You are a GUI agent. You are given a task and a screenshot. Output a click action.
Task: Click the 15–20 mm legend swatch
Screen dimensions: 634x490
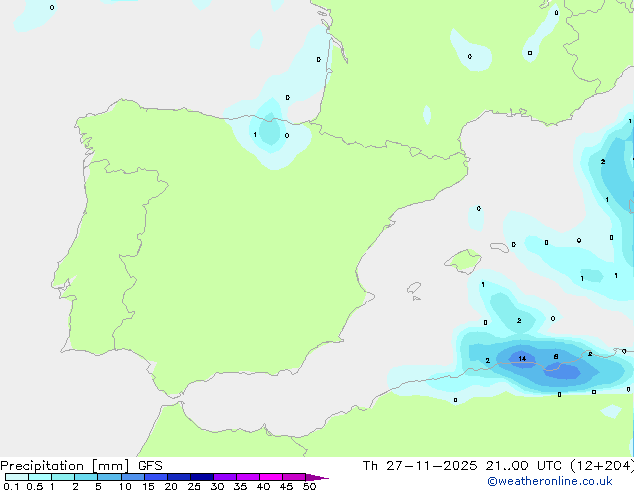(156, 477)
